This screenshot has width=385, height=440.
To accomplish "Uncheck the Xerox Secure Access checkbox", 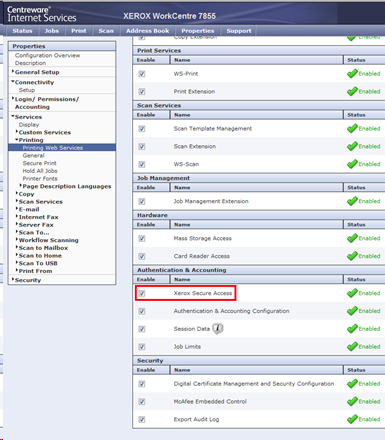I will point(142,293).
